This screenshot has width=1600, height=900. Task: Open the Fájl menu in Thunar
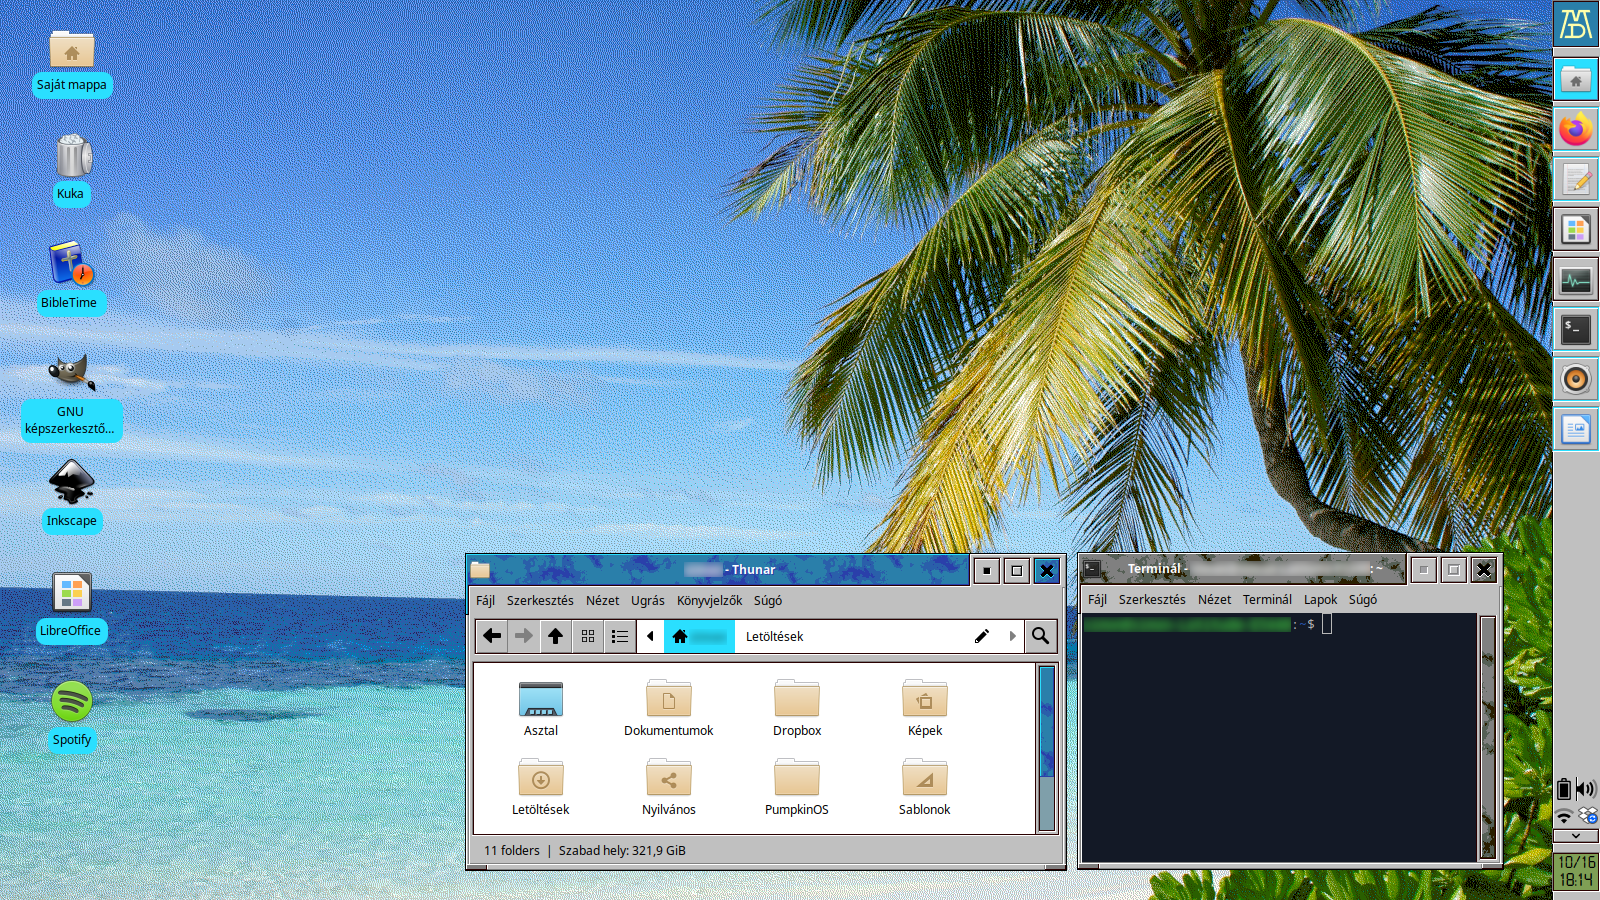[485, 600]
